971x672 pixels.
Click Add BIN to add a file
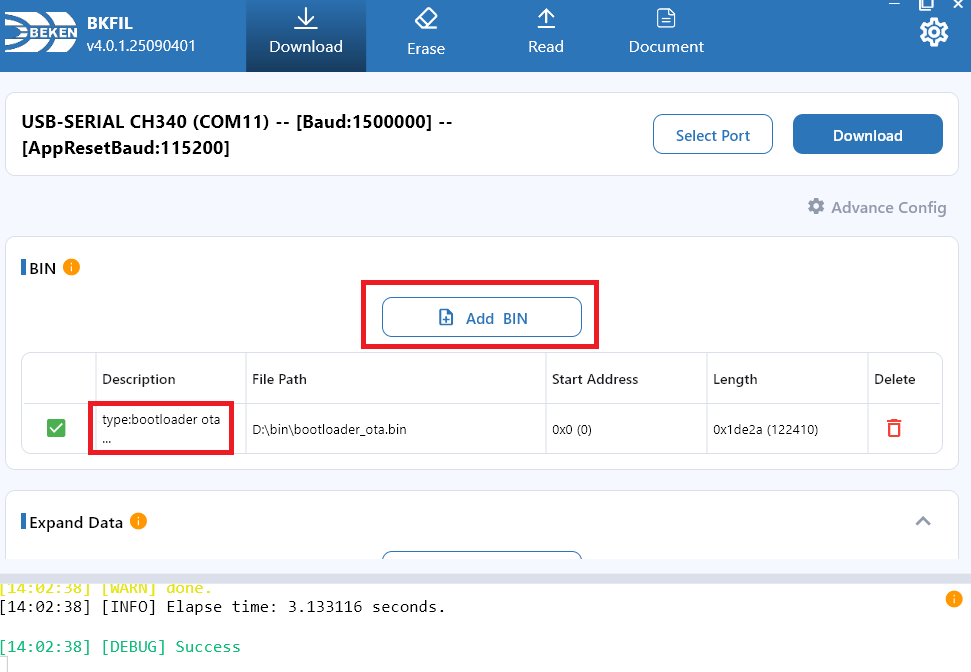(482, 317)
